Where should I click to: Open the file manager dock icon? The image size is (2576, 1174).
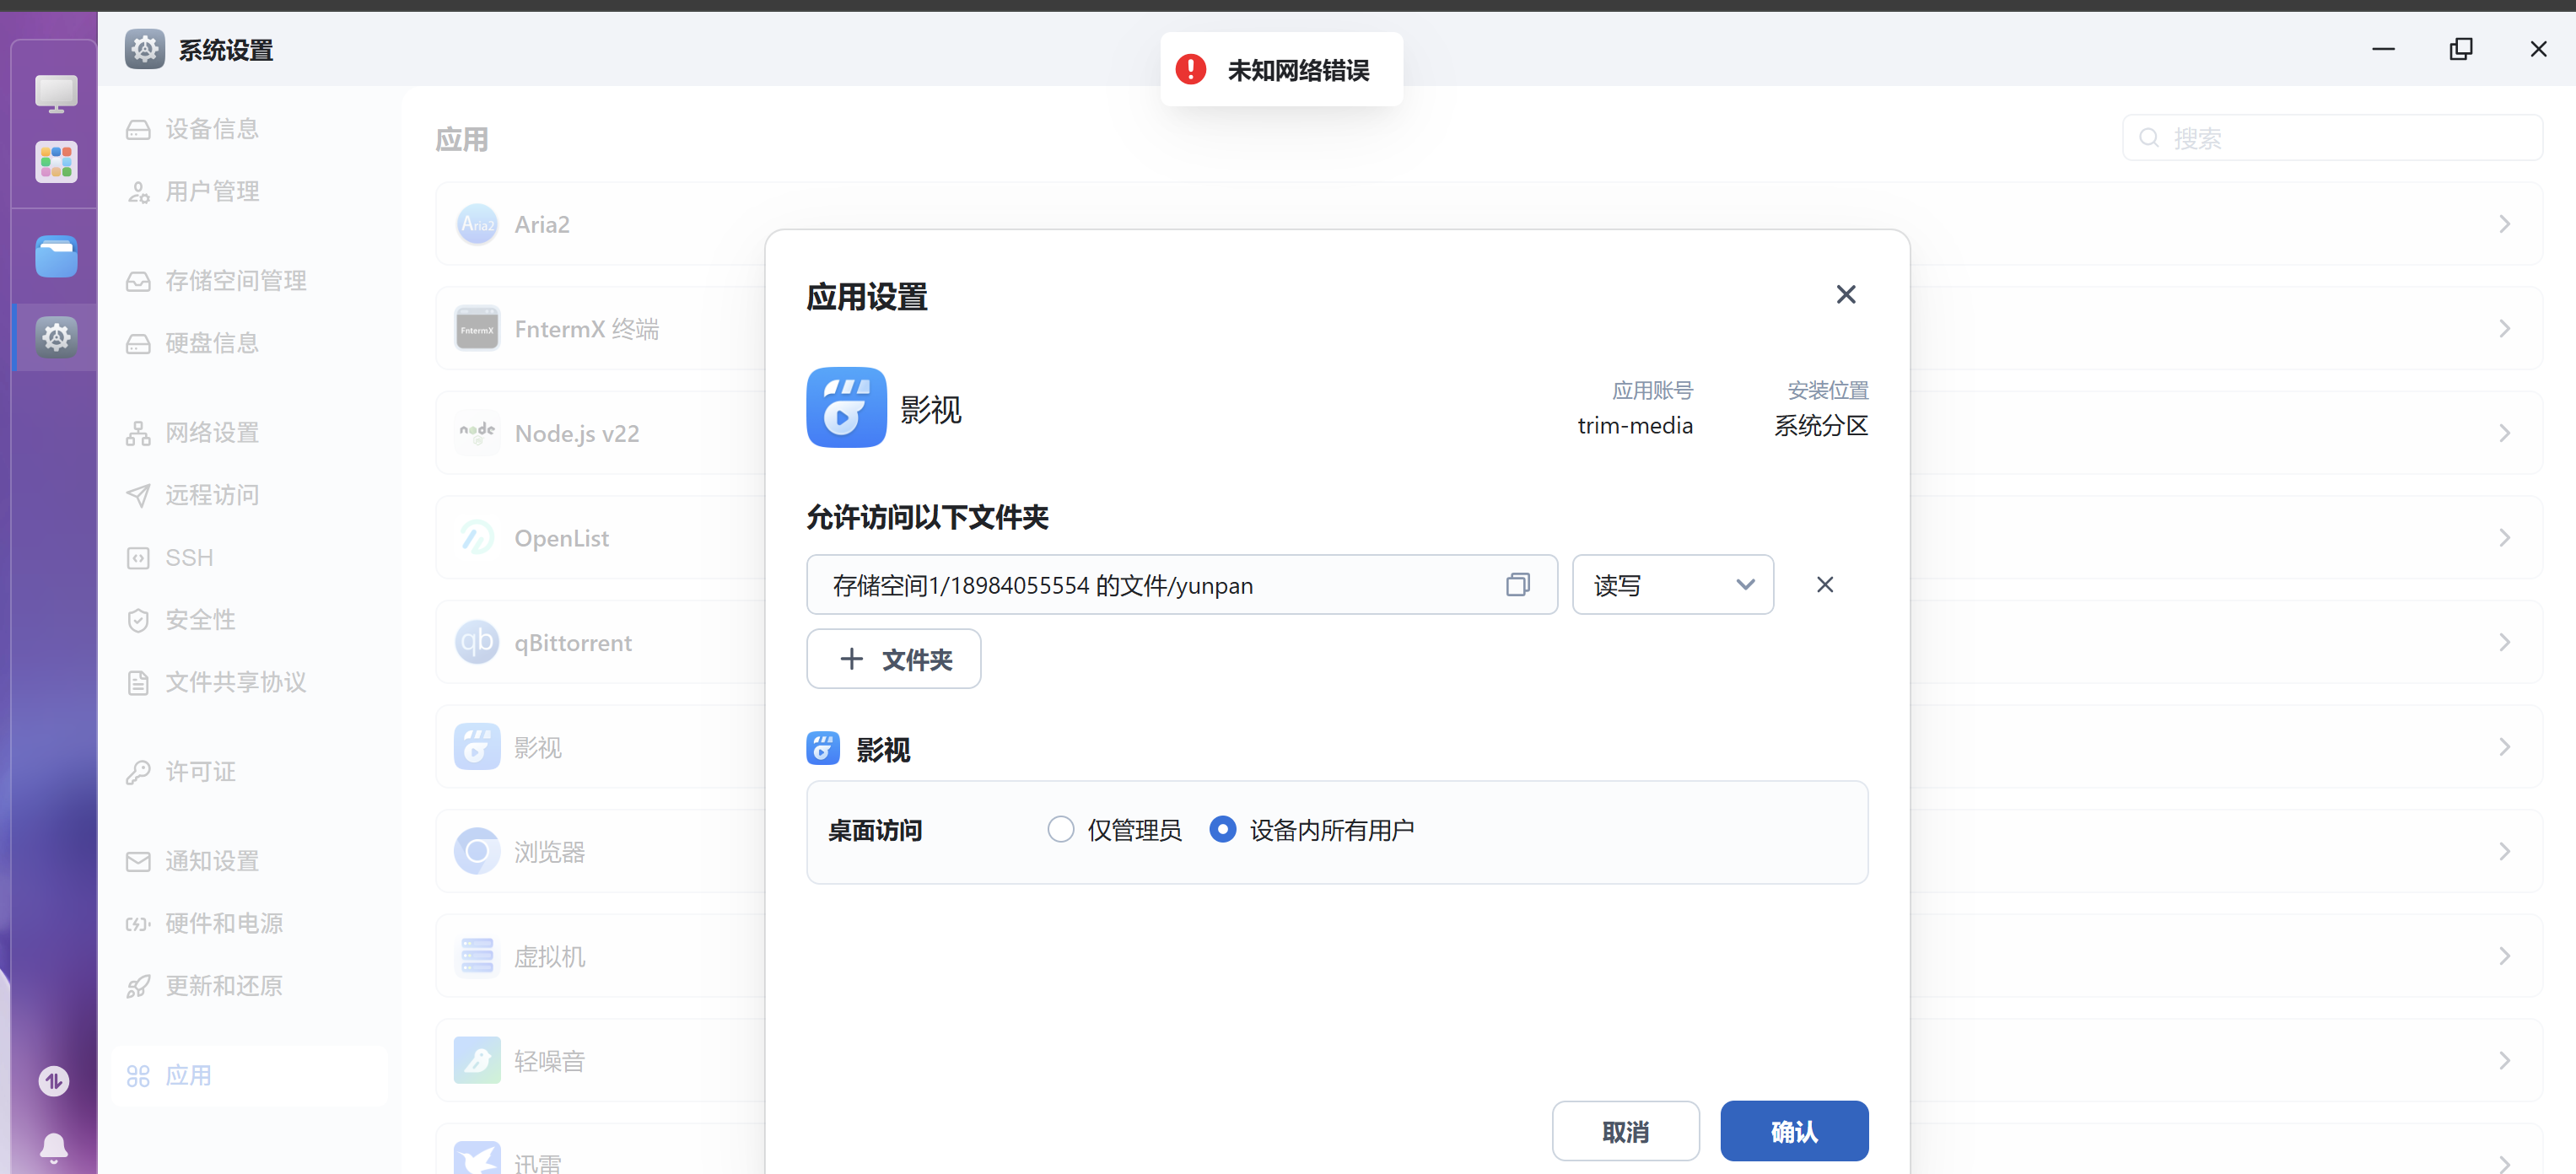[56, 257]
